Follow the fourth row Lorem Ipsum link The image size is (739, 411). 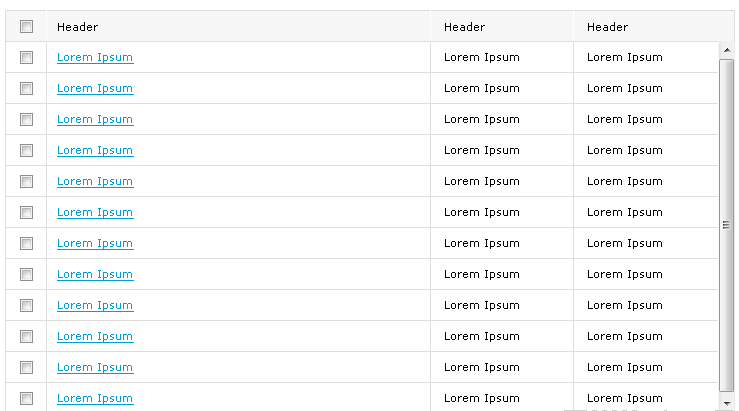95,150
